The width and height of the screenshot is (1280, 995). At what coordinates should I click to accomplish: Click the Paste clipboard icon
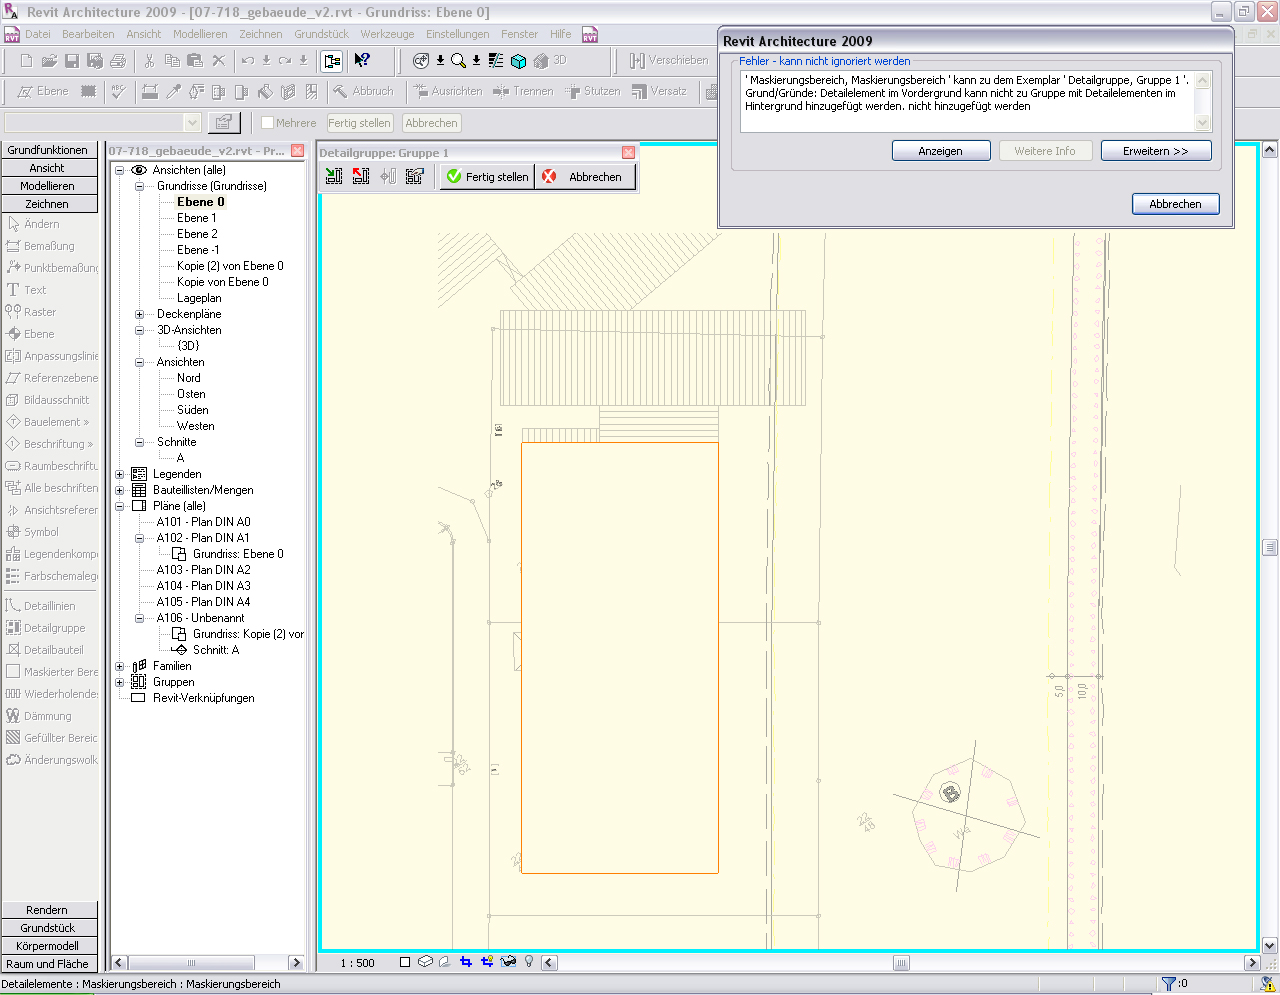pyautogui.click(x=195, y=61)
